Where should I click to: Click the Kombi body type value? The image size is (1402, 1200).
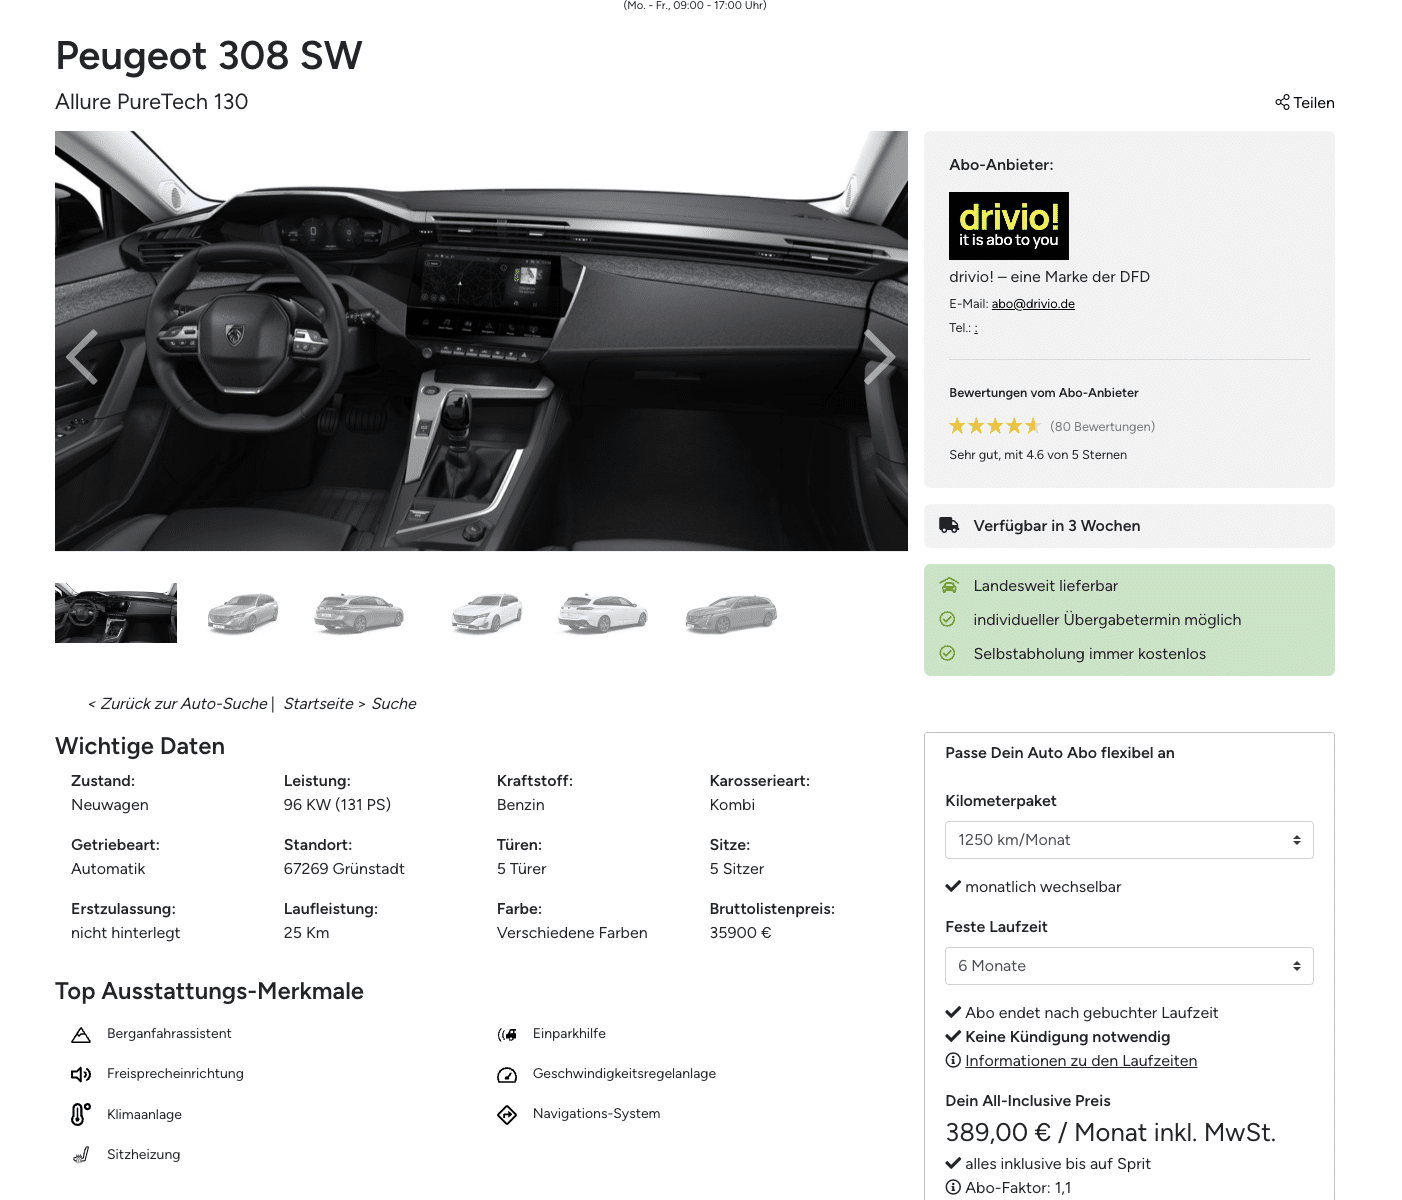pos(732,805)
